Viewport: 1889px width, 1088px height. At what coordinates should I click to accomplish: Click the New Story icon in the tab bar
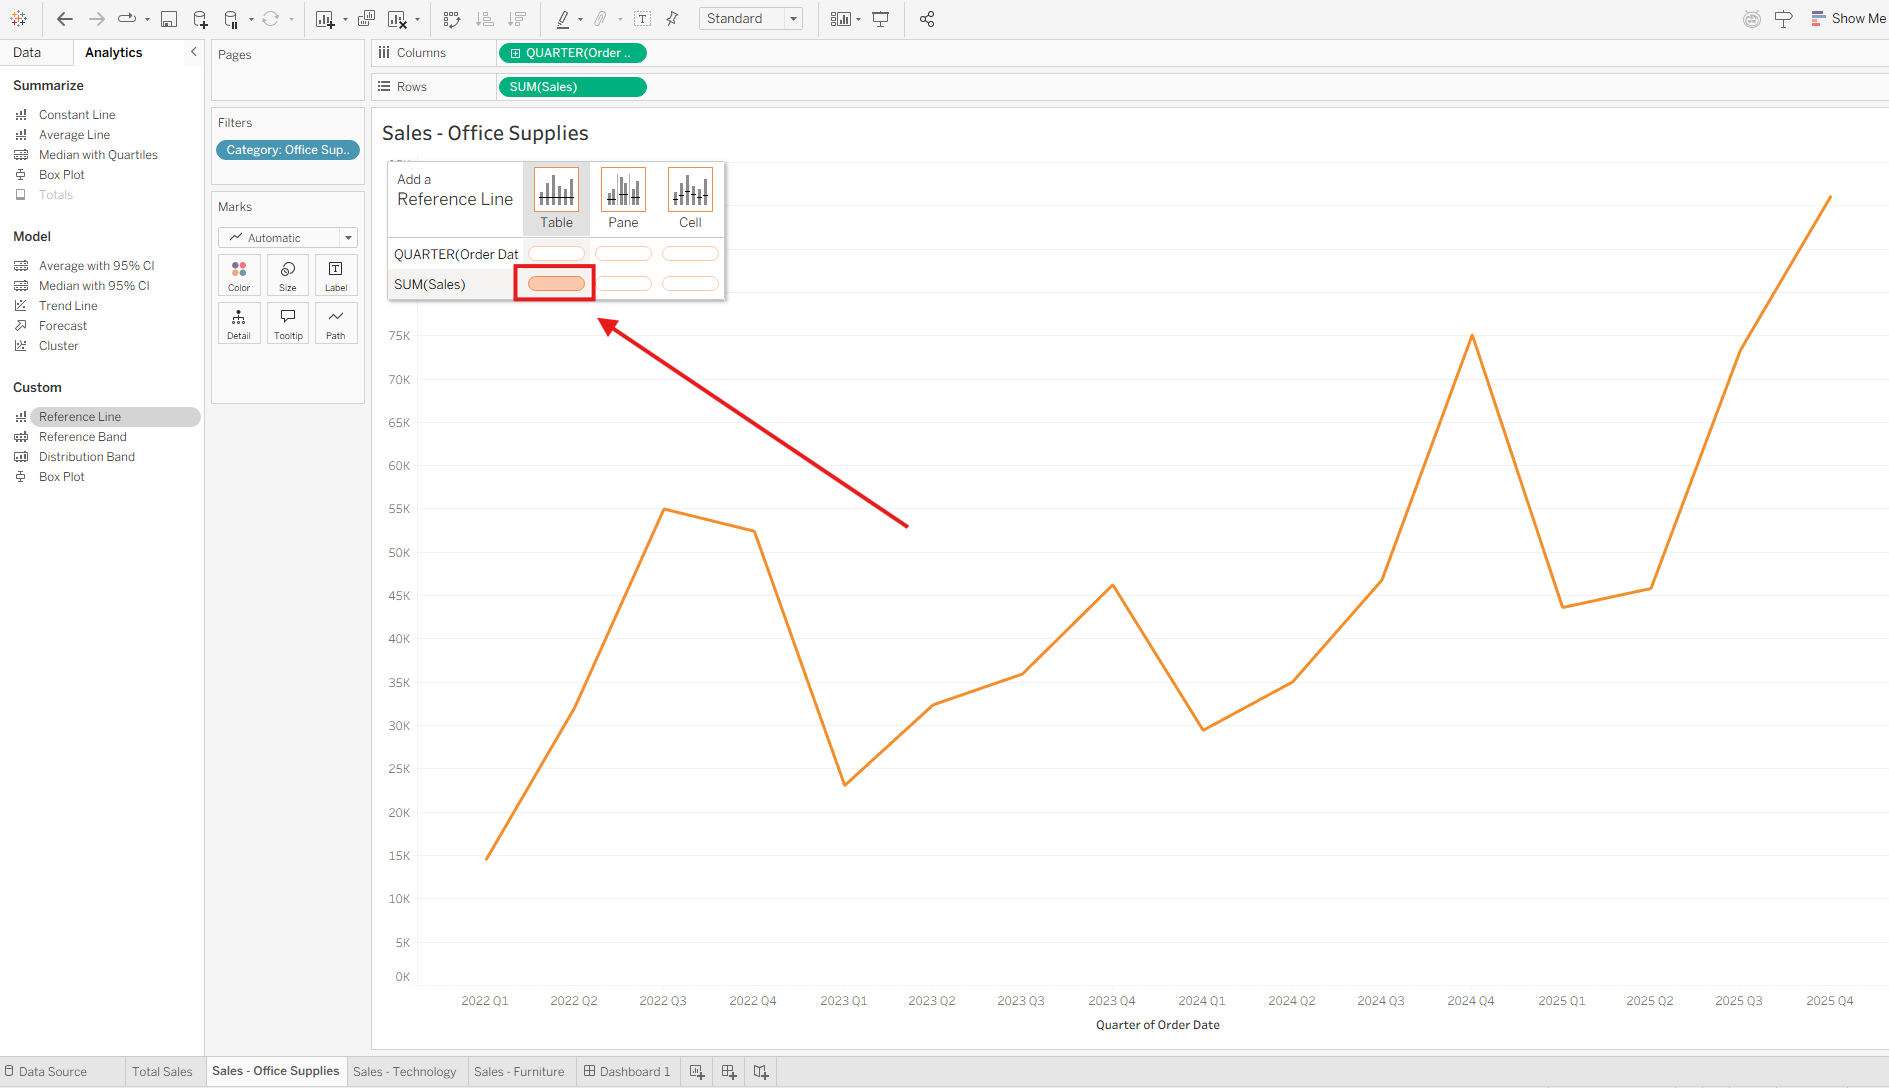(x=761, y=1072)
